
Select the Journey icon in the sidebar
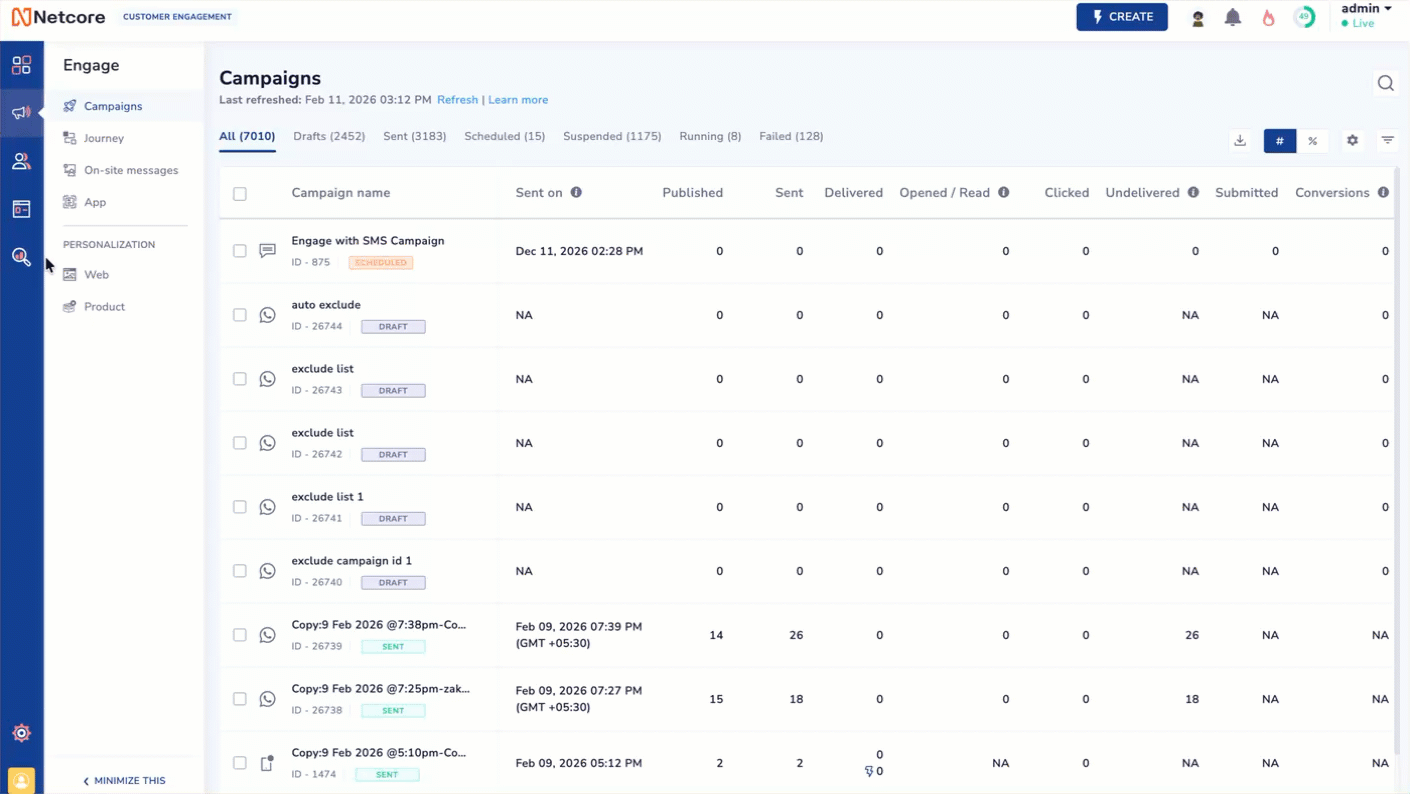coord(69,138)
